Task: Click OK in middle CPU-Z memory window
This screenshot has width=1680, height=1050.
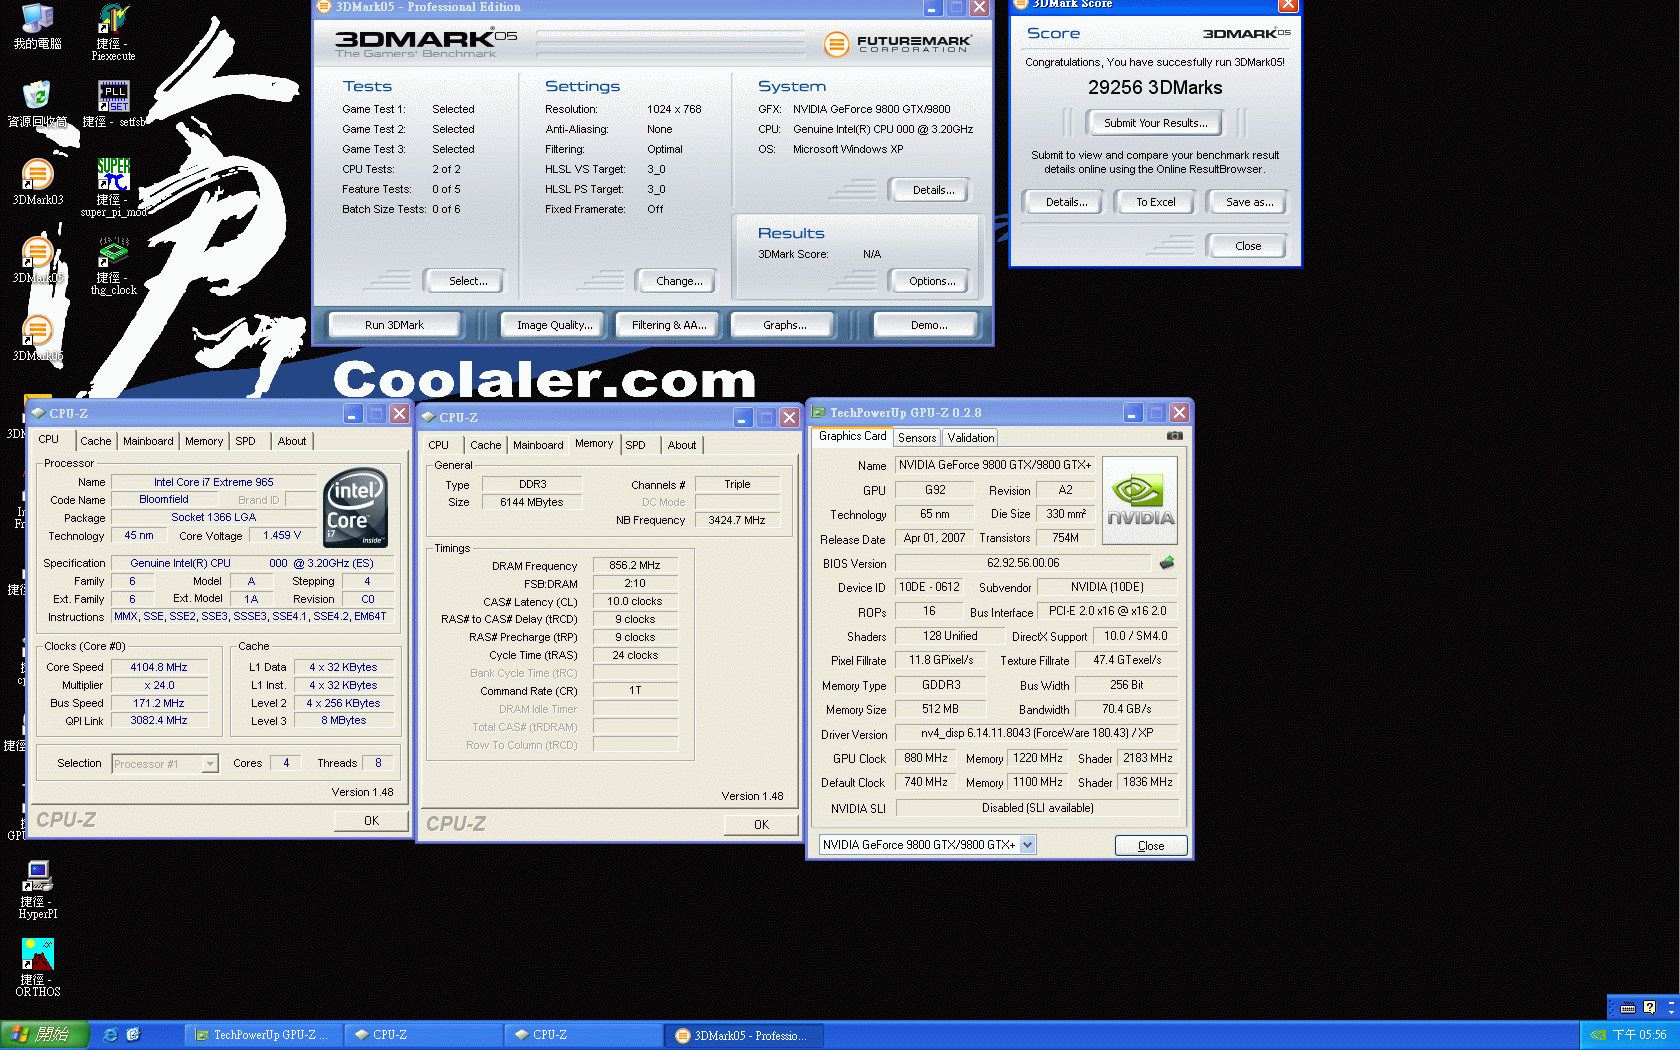Action: coord(761,824)
